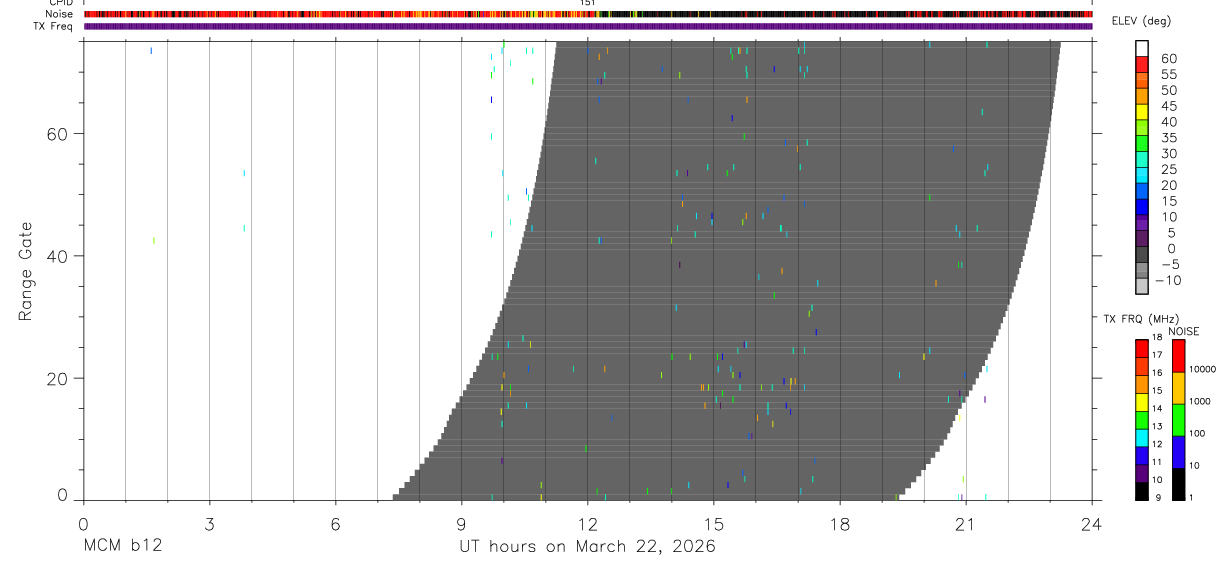Click the '9' label in TX FRQ legend
Image resolution: width=1228 pixels, height=567 pixels.
[x=1158, y=497]
